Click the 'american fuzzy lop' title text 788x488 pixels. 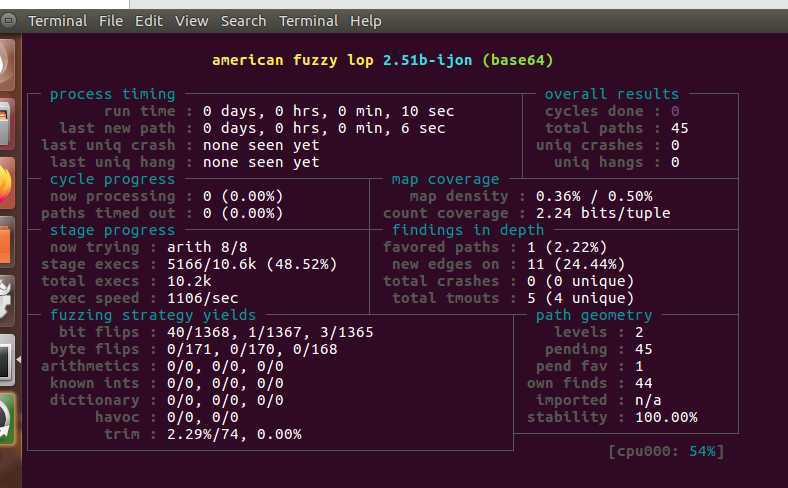(292, 60)
